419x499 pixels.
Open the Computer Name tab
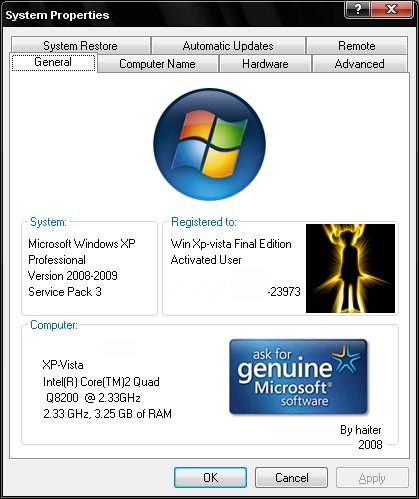tap(157, 64)
